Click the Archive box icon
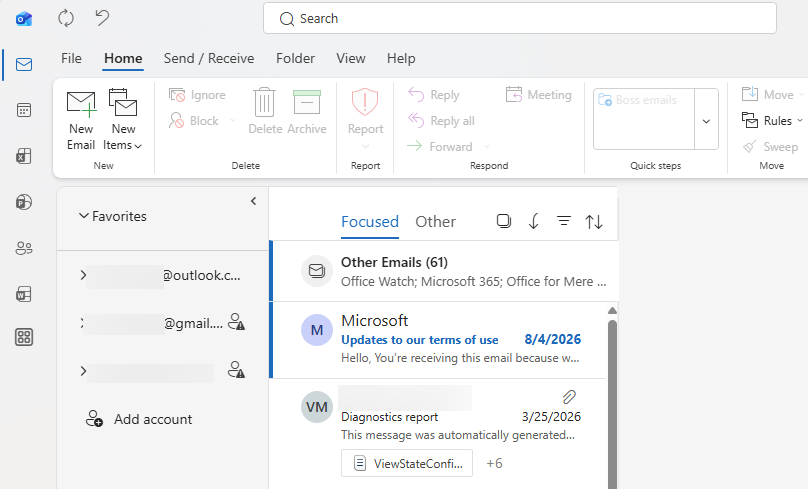This screenshot has height=489, width=808. pos(307,102)
